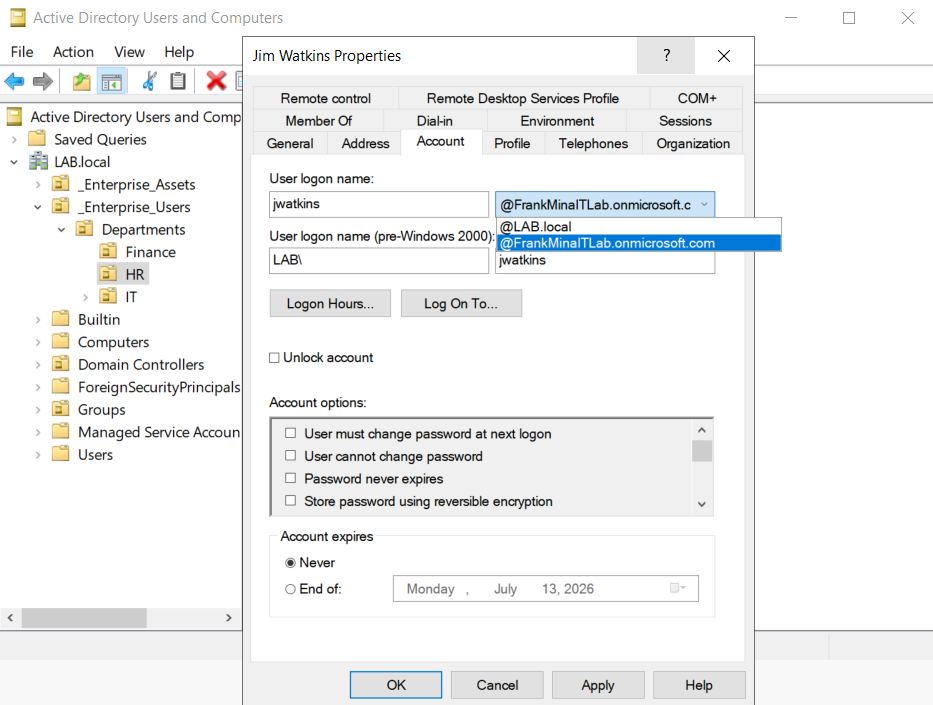
Task: Expand the Saved Queries node
Action: pos(14,139)
